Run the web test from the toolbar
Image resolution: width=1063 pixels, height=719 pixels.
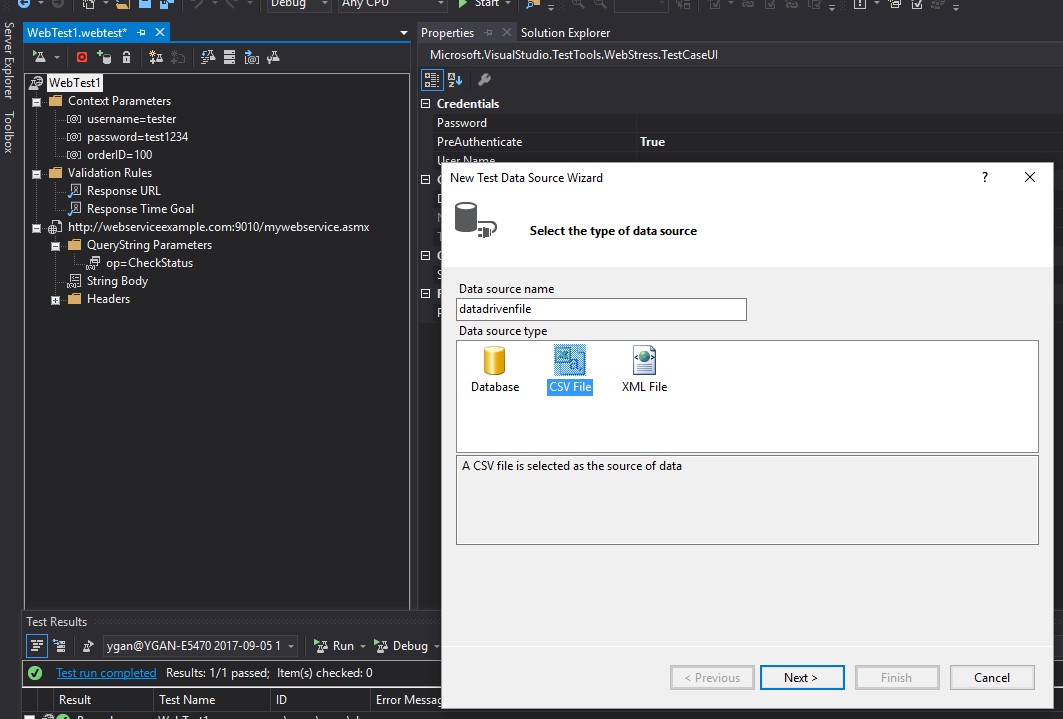click(x=40, y=57)
